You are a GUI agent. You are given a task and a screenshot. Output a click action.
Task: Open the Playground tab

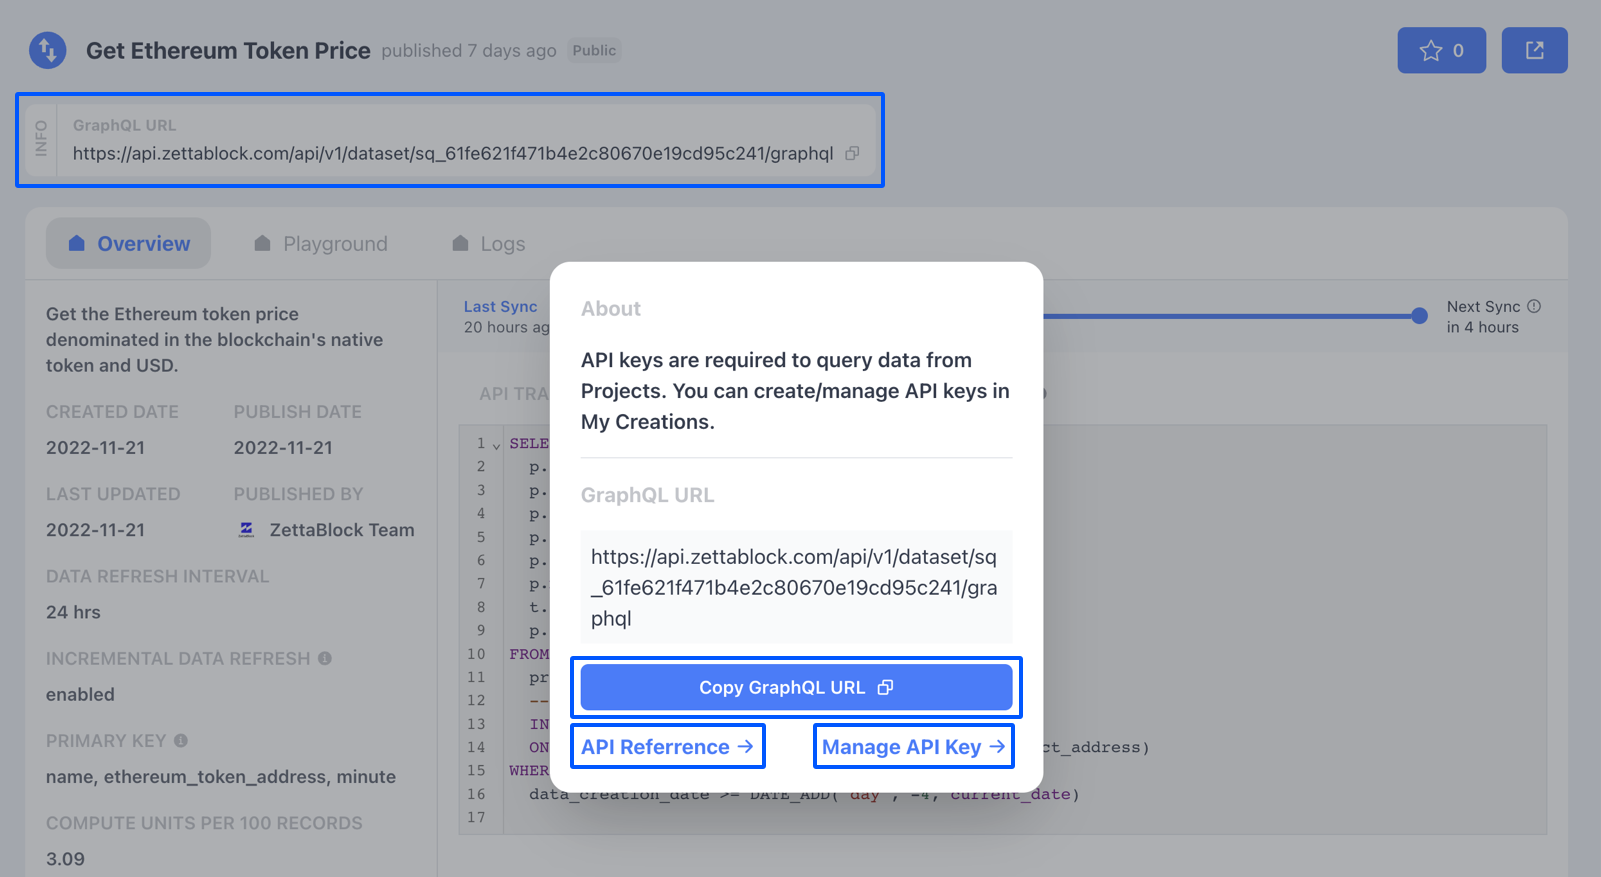[320, 243]
